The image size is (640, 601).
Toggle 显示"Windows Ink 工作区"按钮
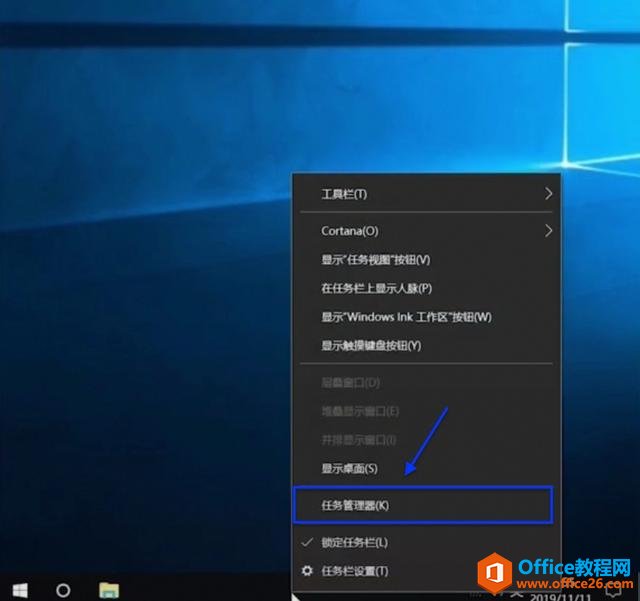(x=406, y=317)
